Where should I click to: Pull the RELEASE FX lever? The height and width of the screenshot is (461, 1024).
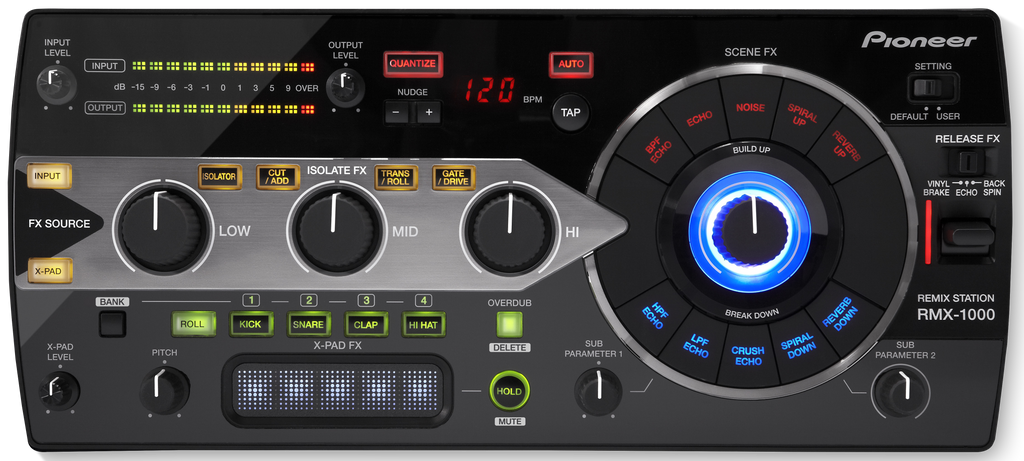click(x=969, y=235)
